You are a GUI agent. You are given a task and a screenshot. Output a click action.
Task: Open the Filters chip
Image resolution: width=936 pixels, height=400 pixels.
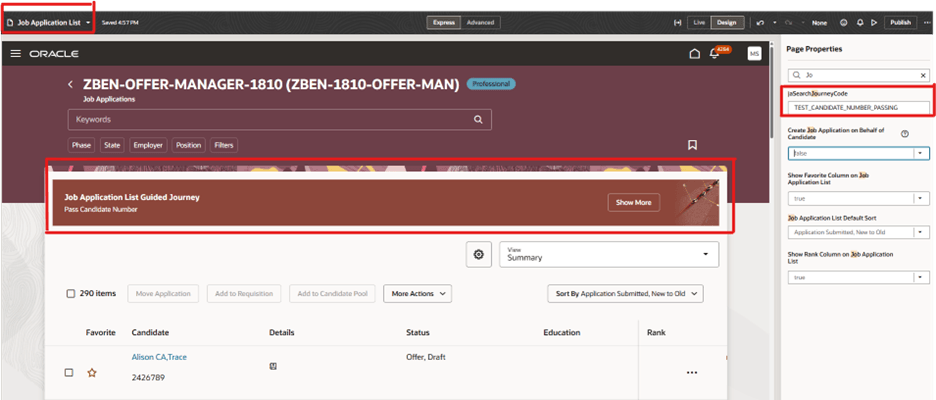point(224,145)
